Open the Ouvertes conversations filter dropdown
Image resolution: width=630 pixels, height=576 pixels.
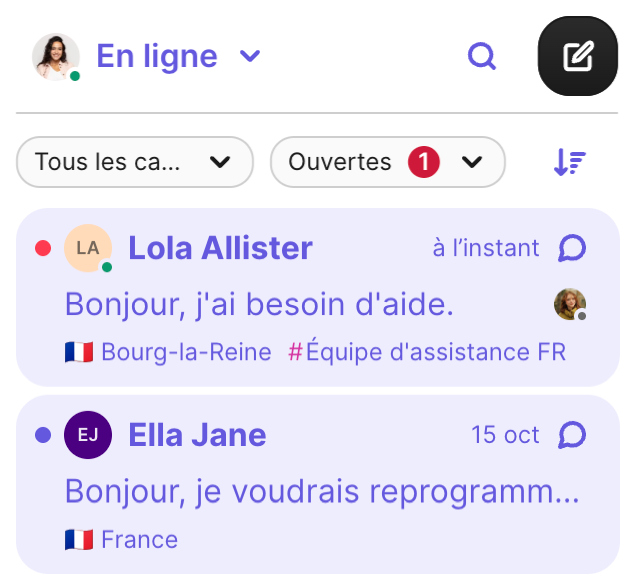387,162
